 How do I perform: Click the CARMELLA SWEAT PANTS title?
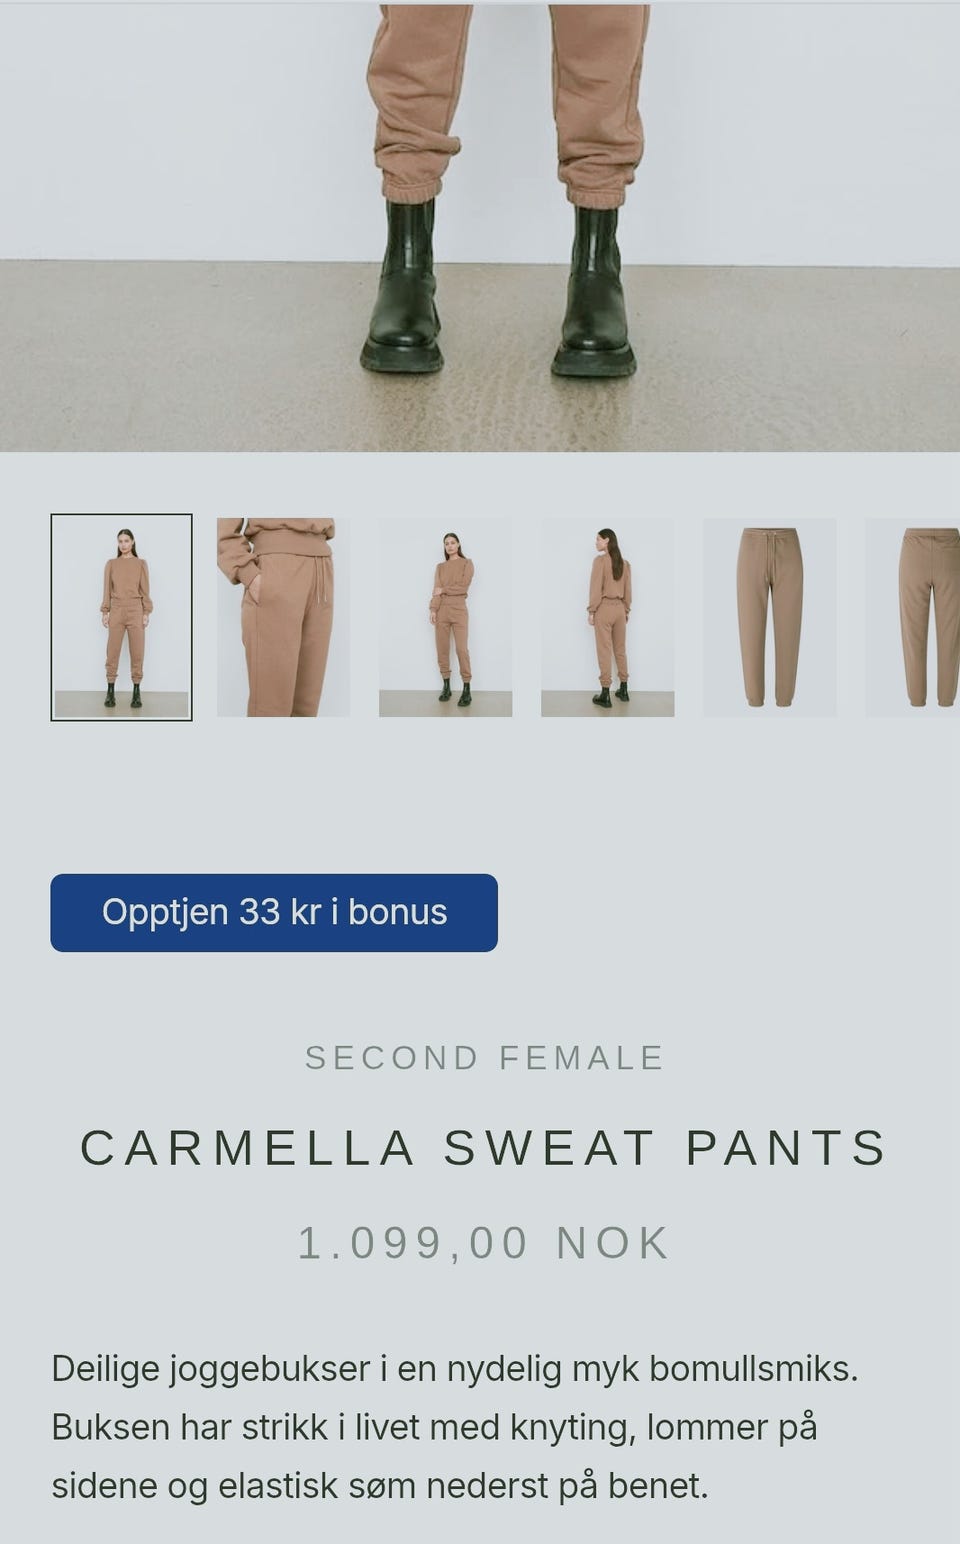click(x=484, y=1147)
